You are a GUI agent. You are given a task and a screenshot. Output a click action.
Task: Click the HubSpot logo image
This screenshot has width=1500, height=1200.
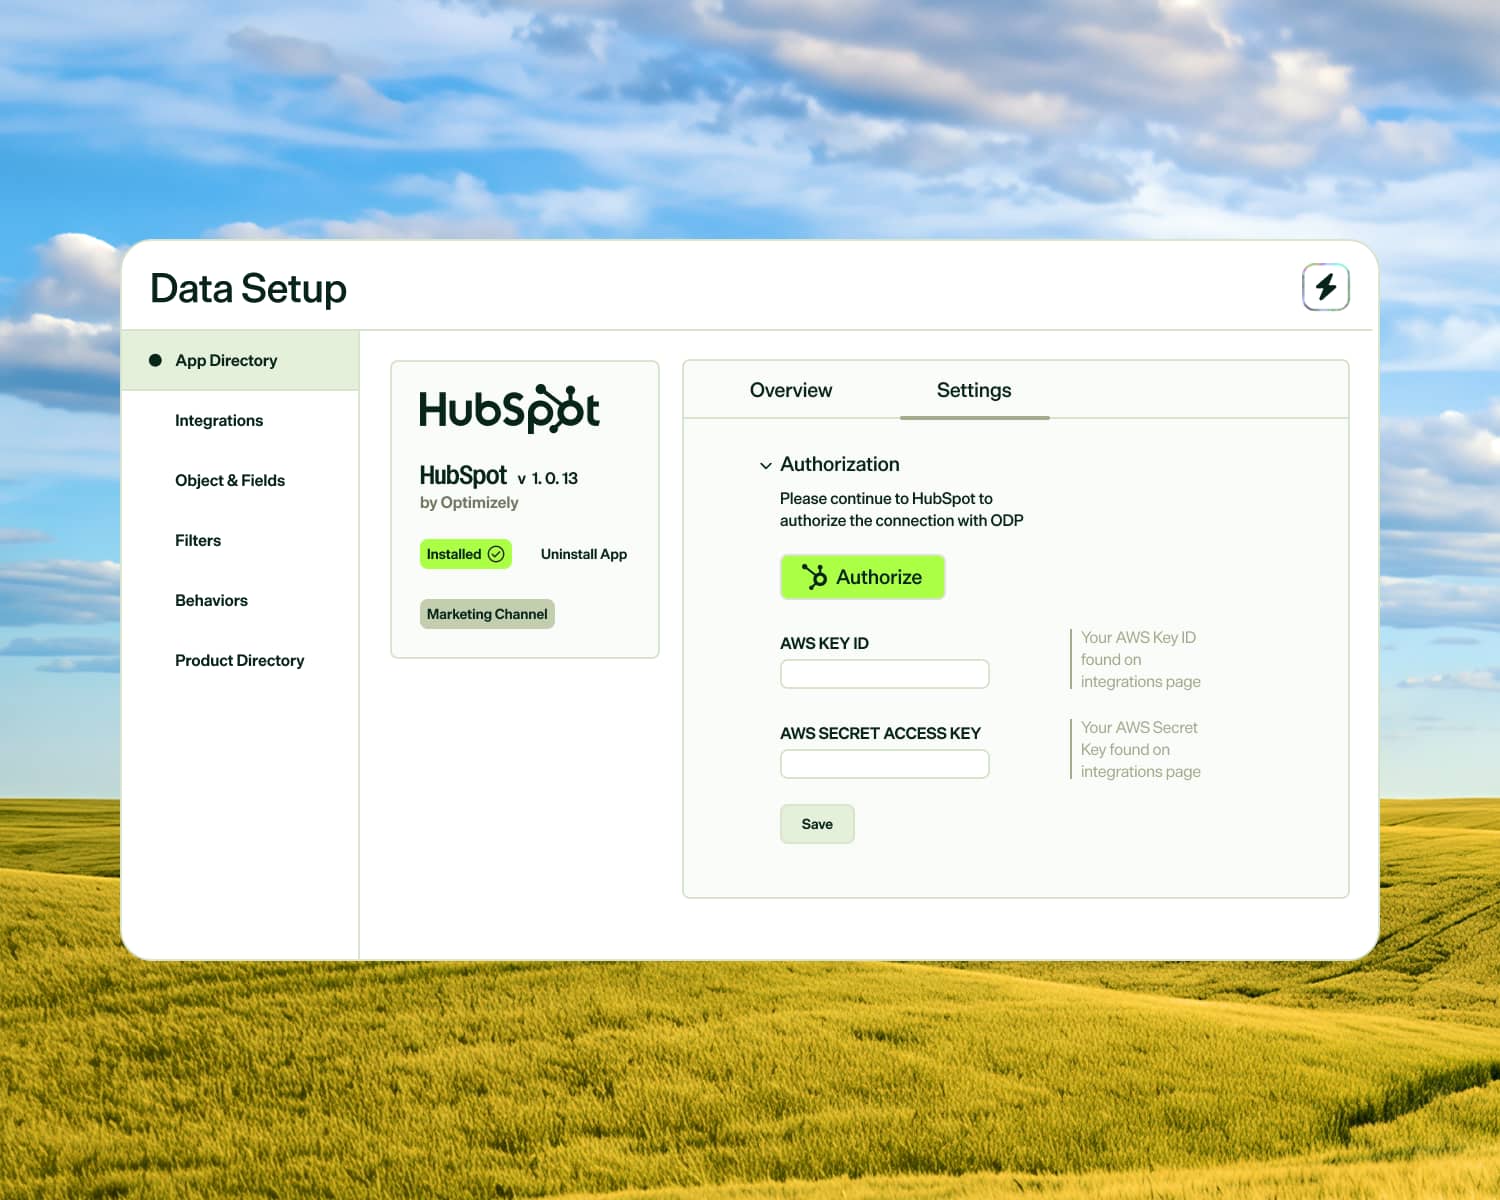[509, 408]
